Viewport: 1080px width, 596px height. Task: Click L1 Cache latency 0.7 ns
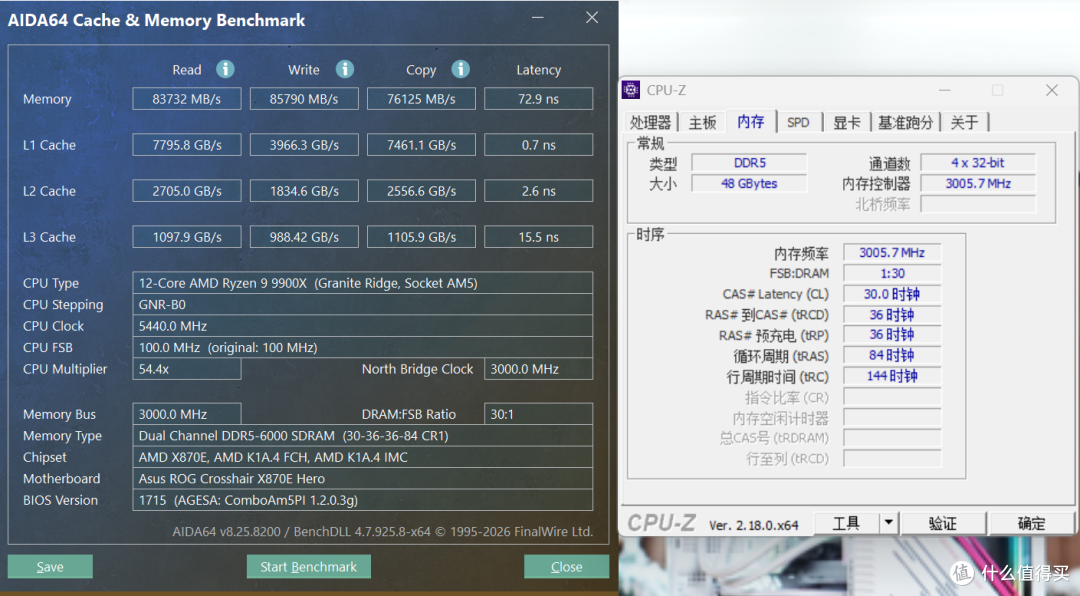(x=539, y=145)
